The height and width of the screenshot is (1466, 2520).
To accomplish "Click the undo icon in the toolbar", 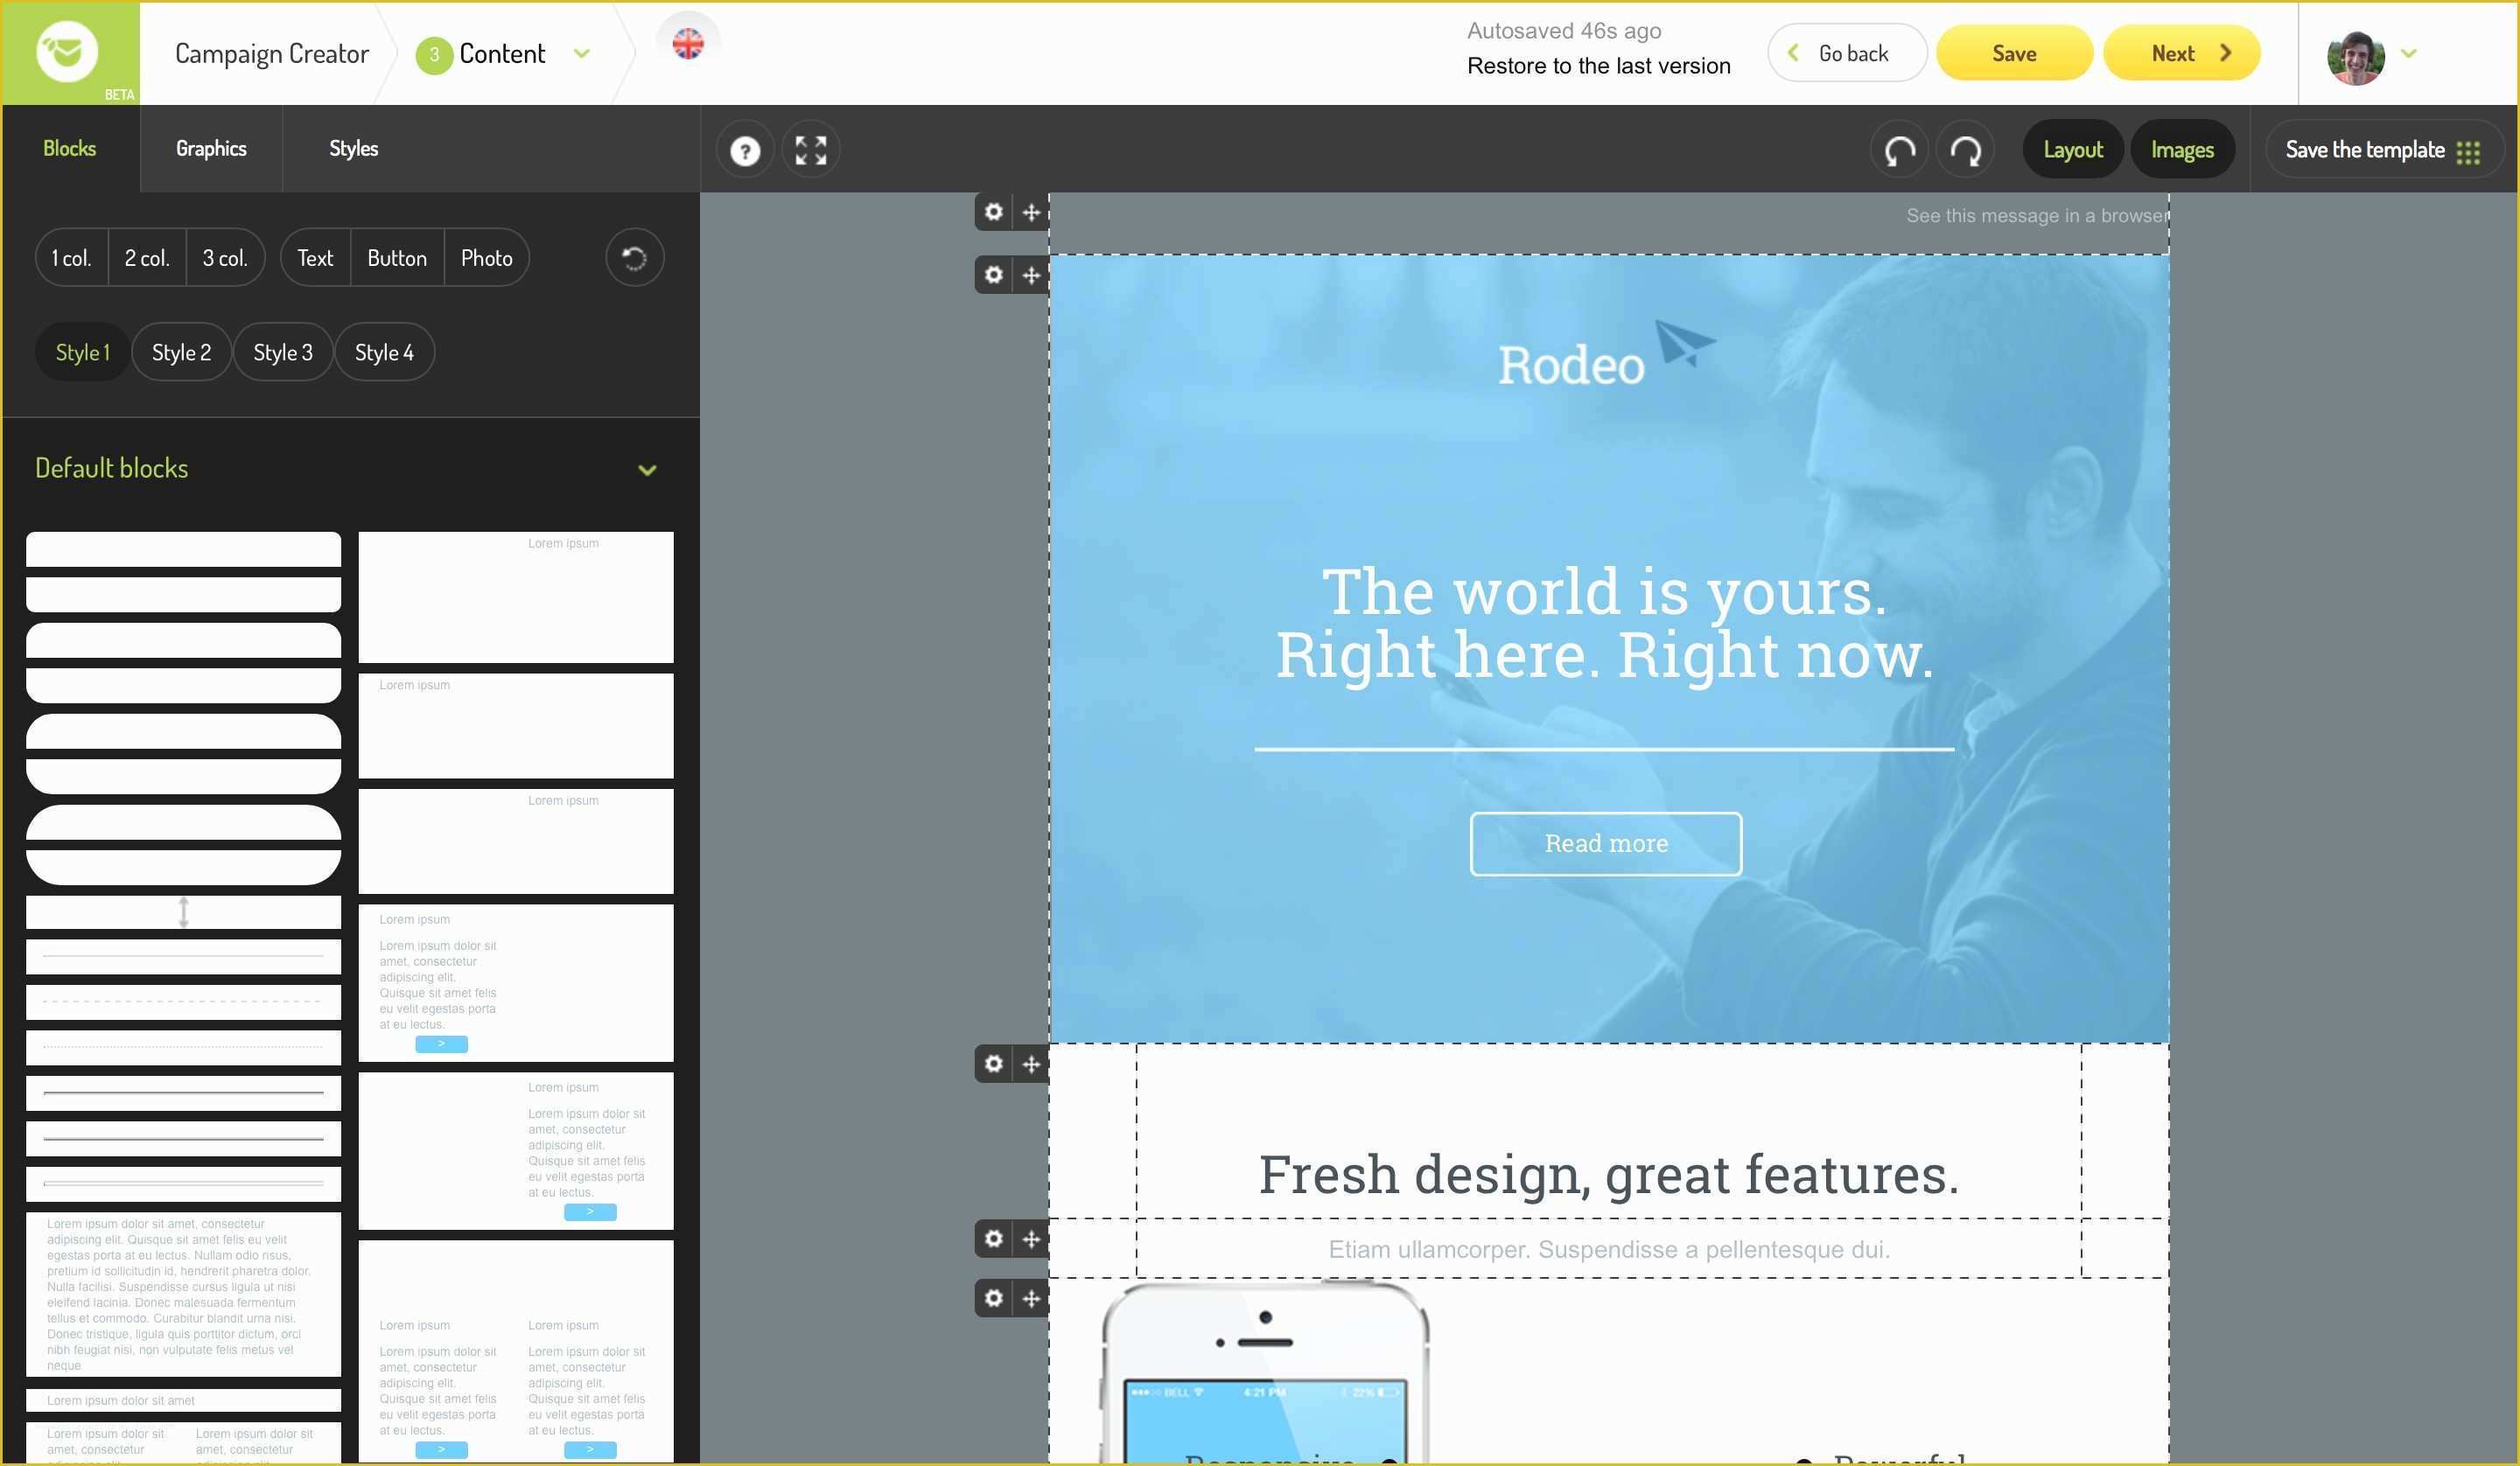I will 1900,147.
